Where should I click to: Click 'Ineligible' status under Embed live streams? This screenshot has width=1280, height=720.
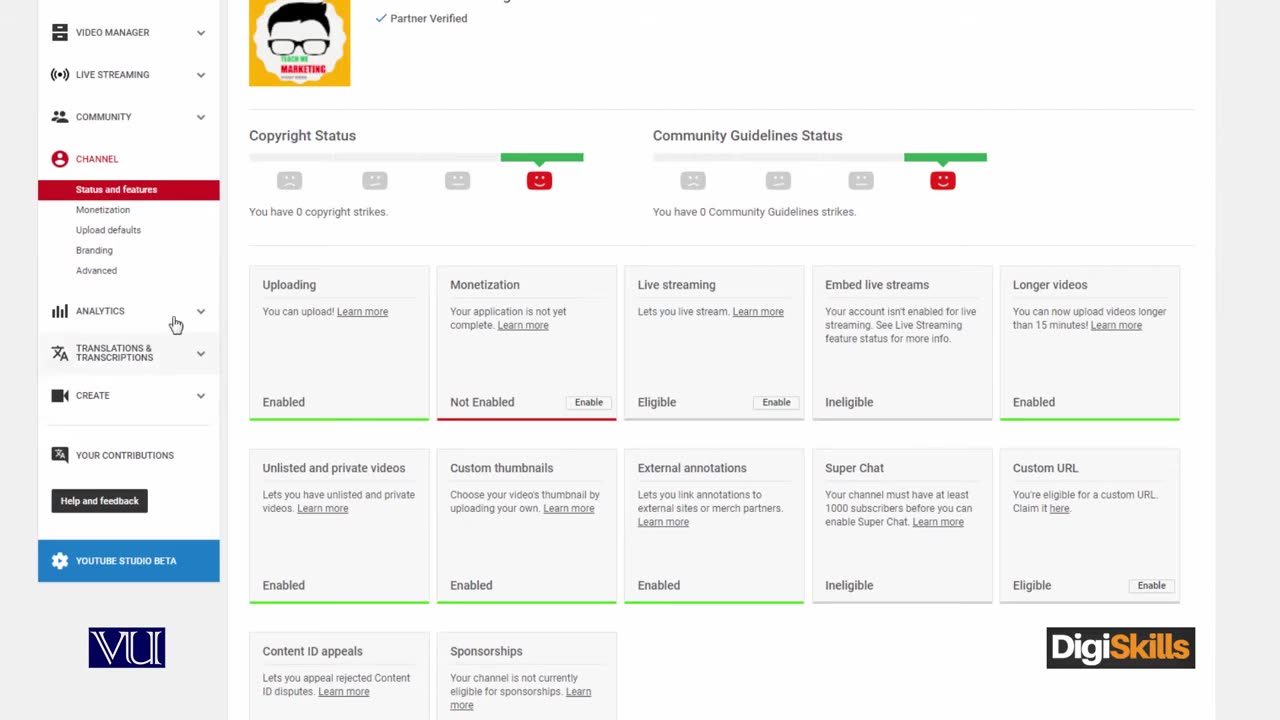849,402
